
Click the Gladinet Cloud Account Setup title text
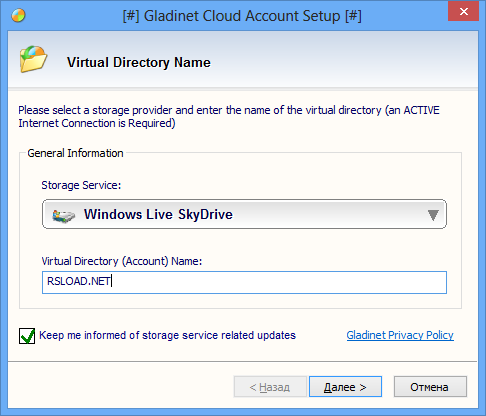242,16
